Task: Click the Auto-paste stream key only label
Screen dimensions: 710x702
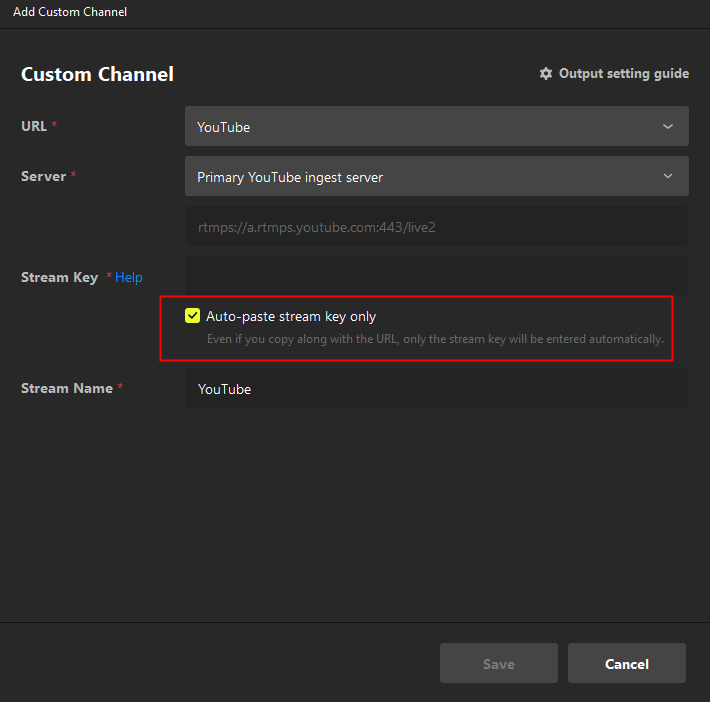Action: [291, 316]
